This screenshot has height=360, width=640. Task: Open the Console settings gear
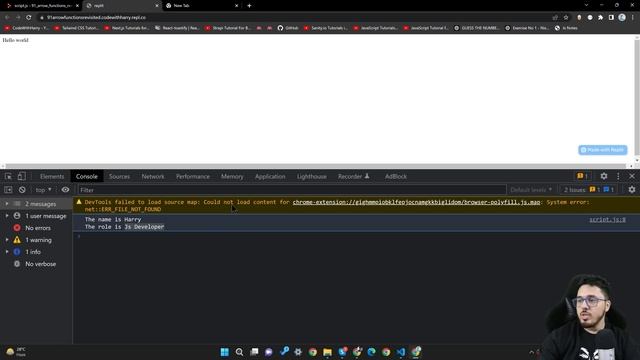click(x=632, y=190)
